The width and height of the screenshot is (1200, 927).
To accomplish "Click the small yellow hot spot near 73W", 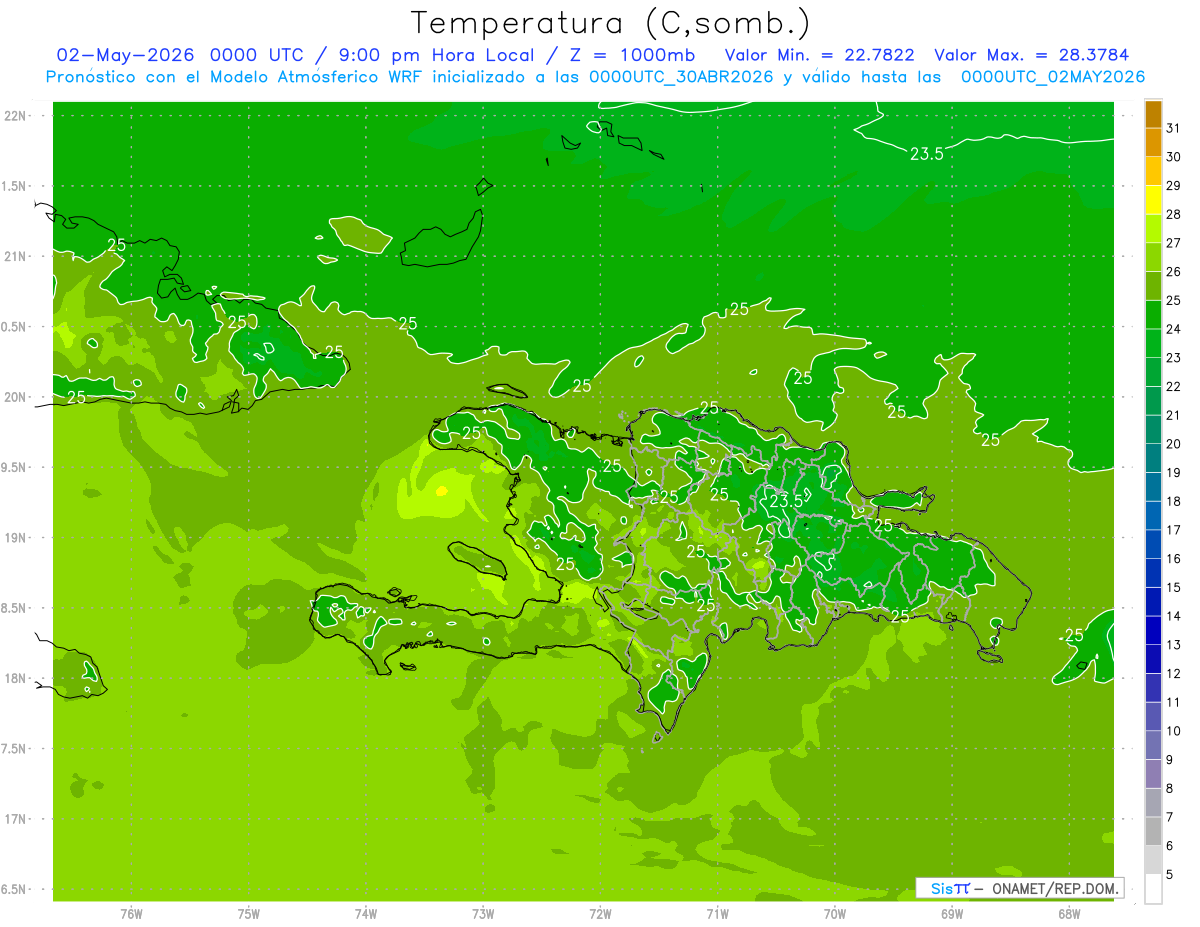I will pyautogui.click(x=442, y=490).
